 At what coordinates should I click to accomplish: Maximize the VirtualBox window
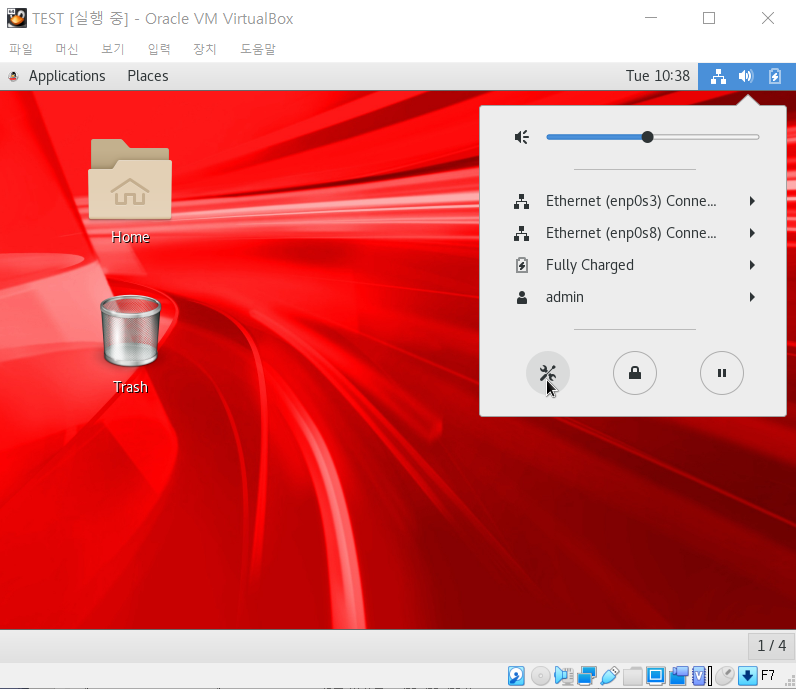pyautogui.click(x=709, y=18)
